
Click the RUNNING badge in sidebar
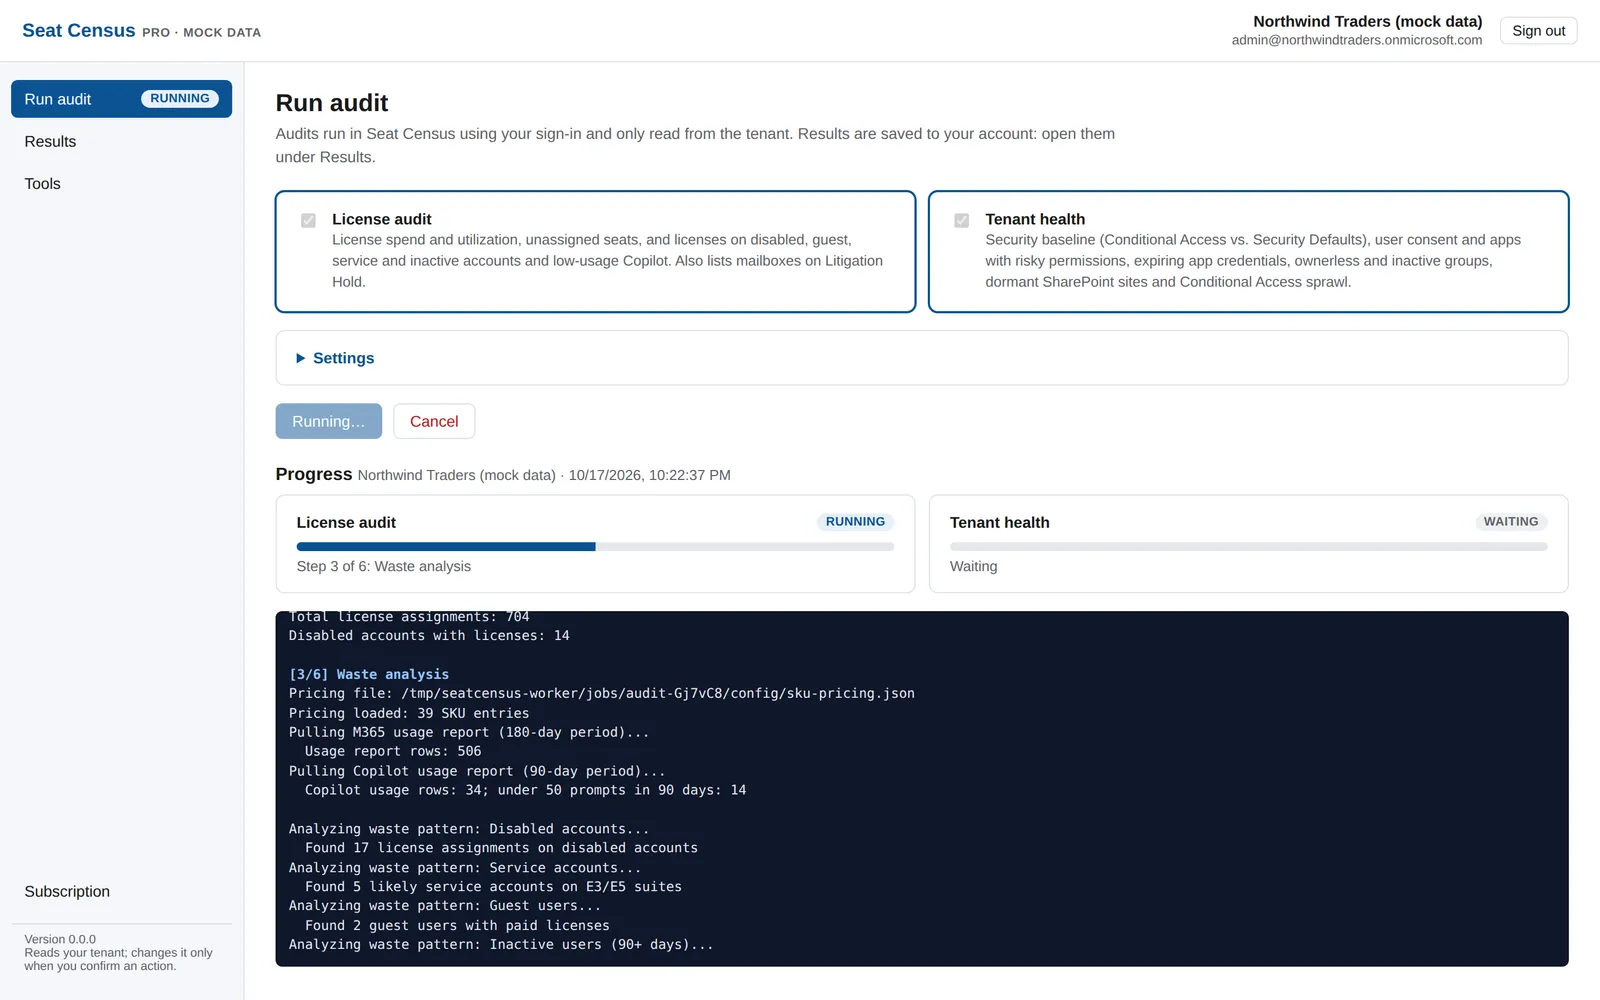(180, 99)
